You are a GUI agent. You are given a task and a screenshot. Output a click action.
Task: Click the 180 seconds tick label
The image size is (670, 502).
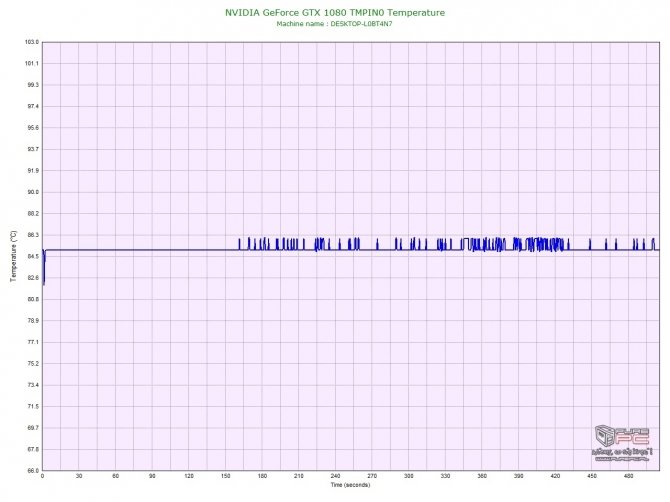coord(262,476)
